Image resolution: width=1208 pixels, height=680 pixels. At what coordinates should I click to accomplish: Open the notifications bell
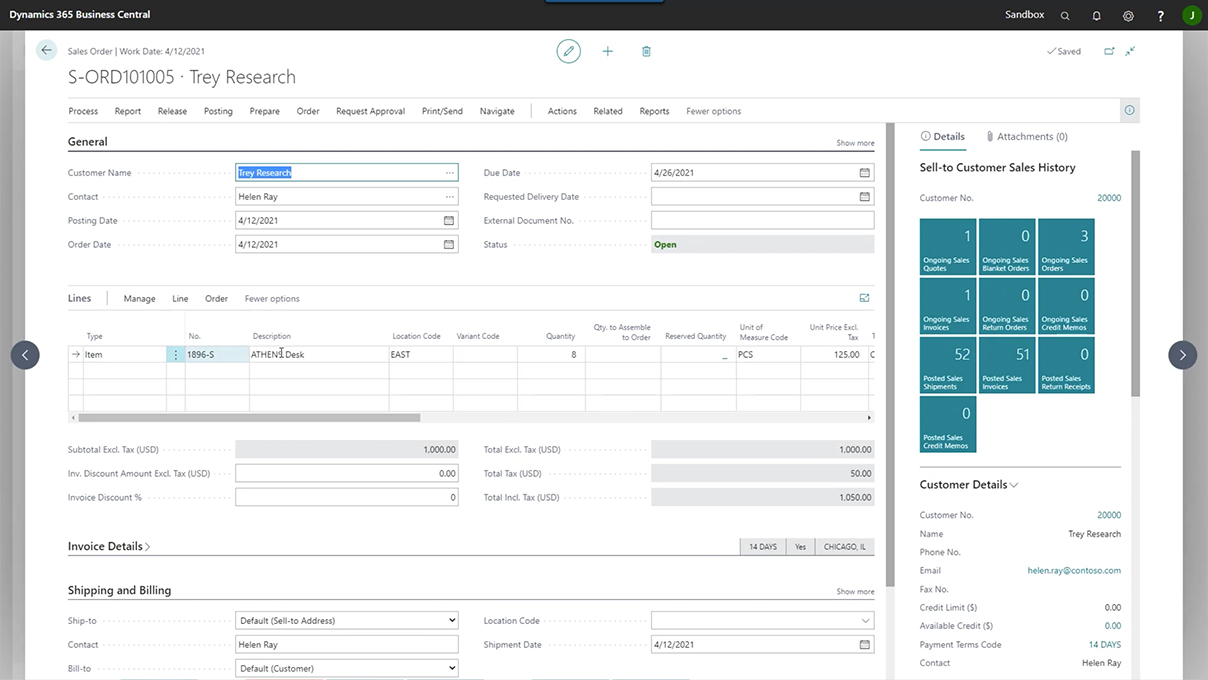pyautogui.click(x=1097, y=15)
